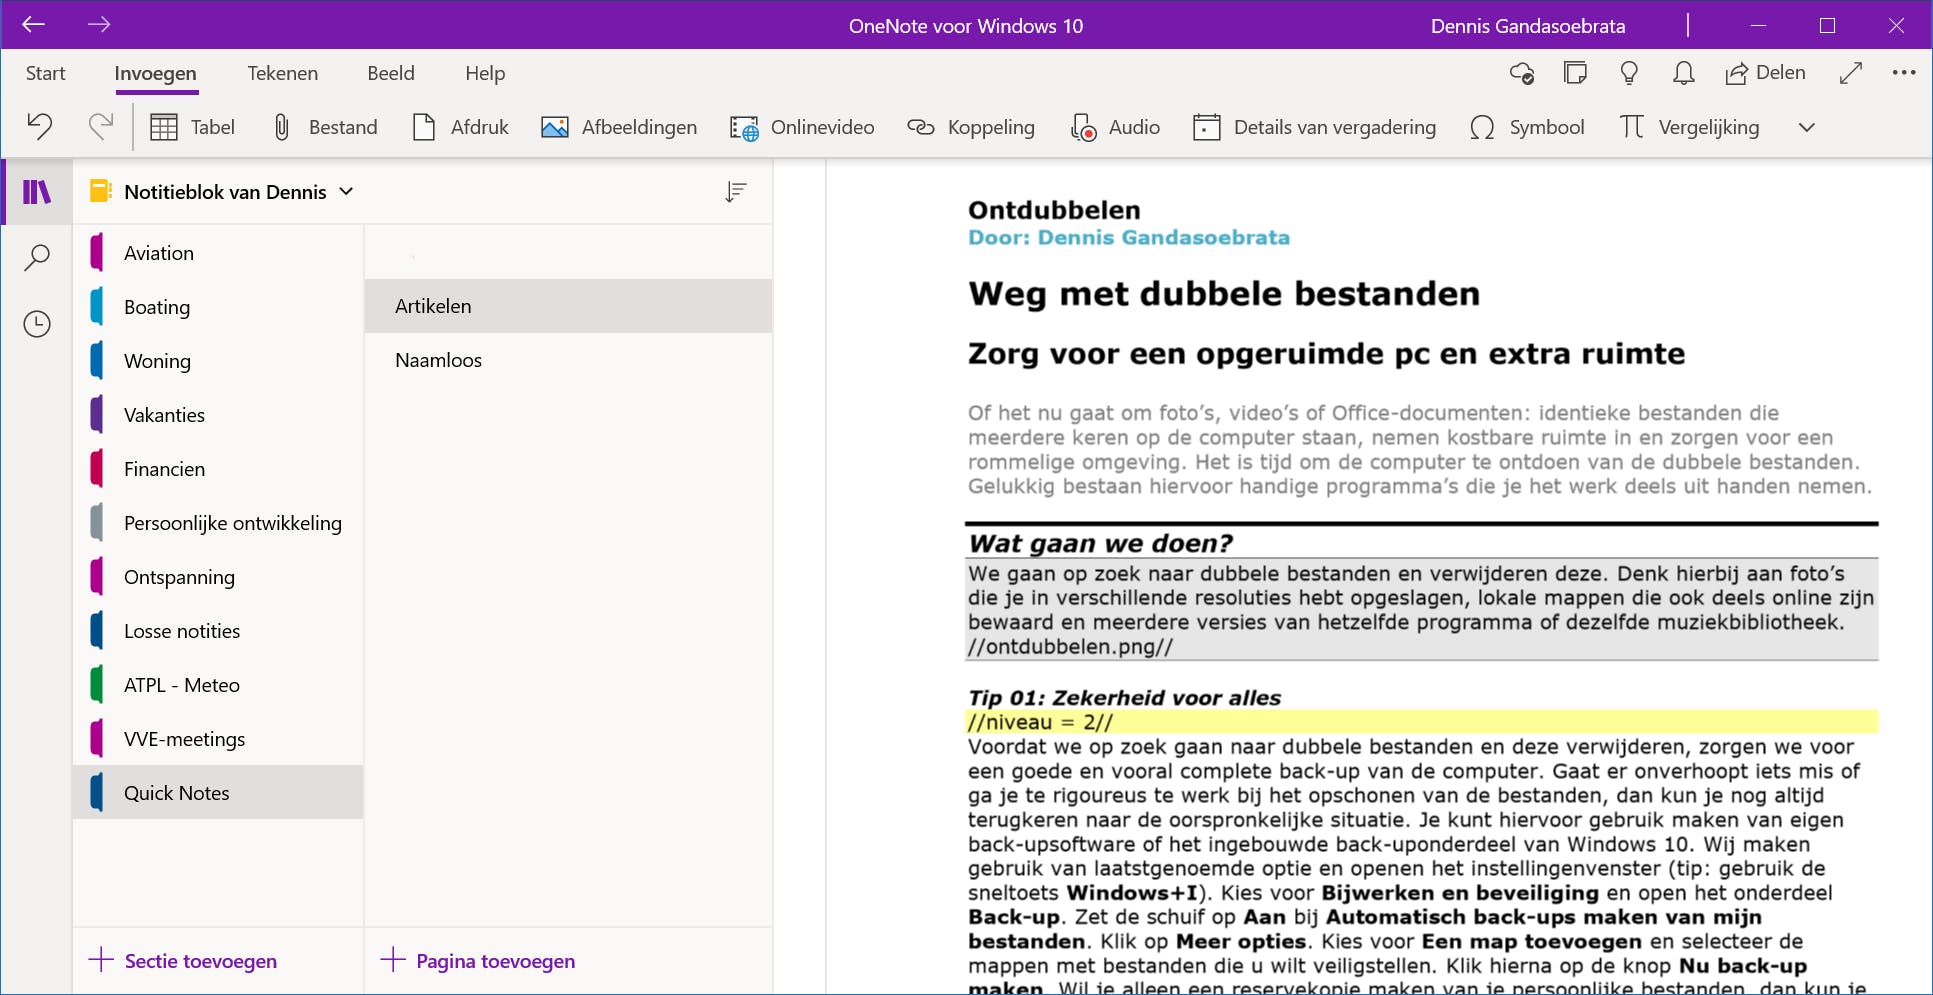Go to the Beeld tab
Screen dimensions: 1933x995
tap(391, 73)
